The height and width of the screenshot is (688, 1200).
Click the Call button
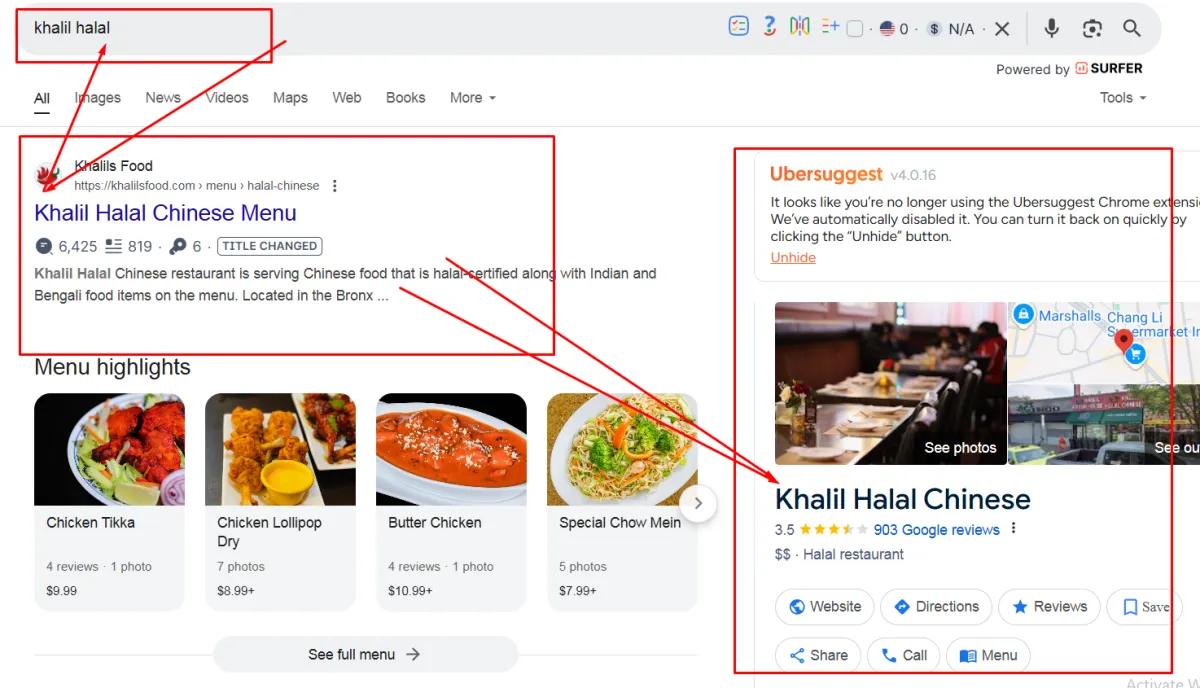[x=904, y=656]
